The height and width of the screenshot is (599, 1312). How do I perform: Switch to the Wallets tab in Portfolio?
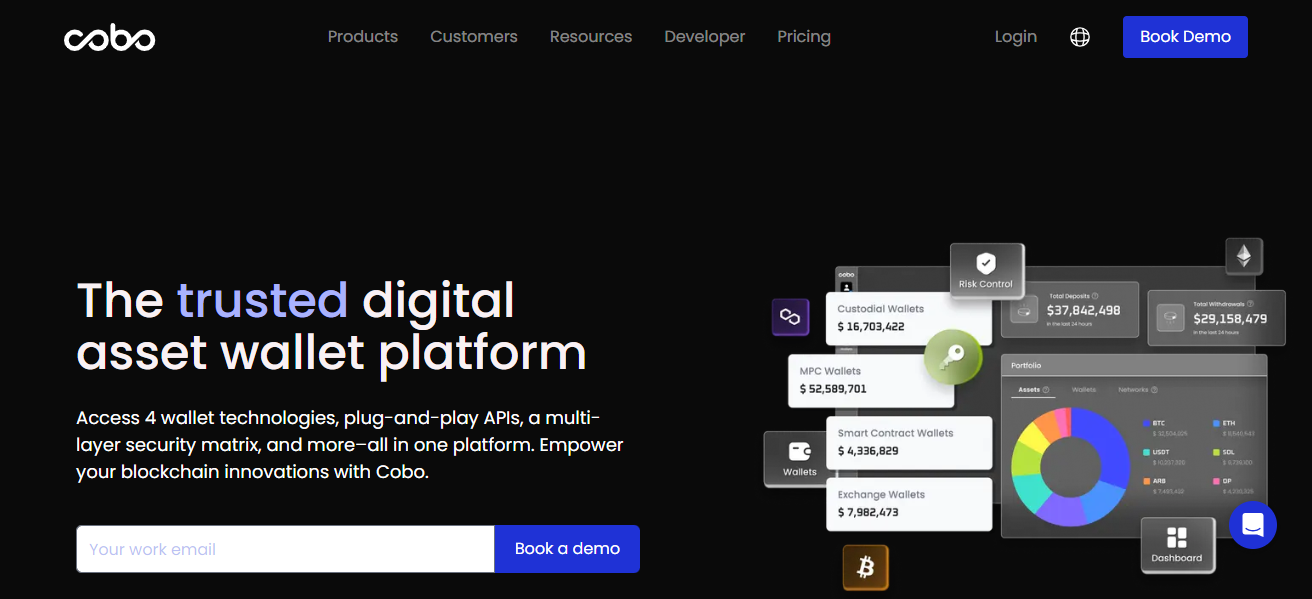click(x=1084, y=390)
